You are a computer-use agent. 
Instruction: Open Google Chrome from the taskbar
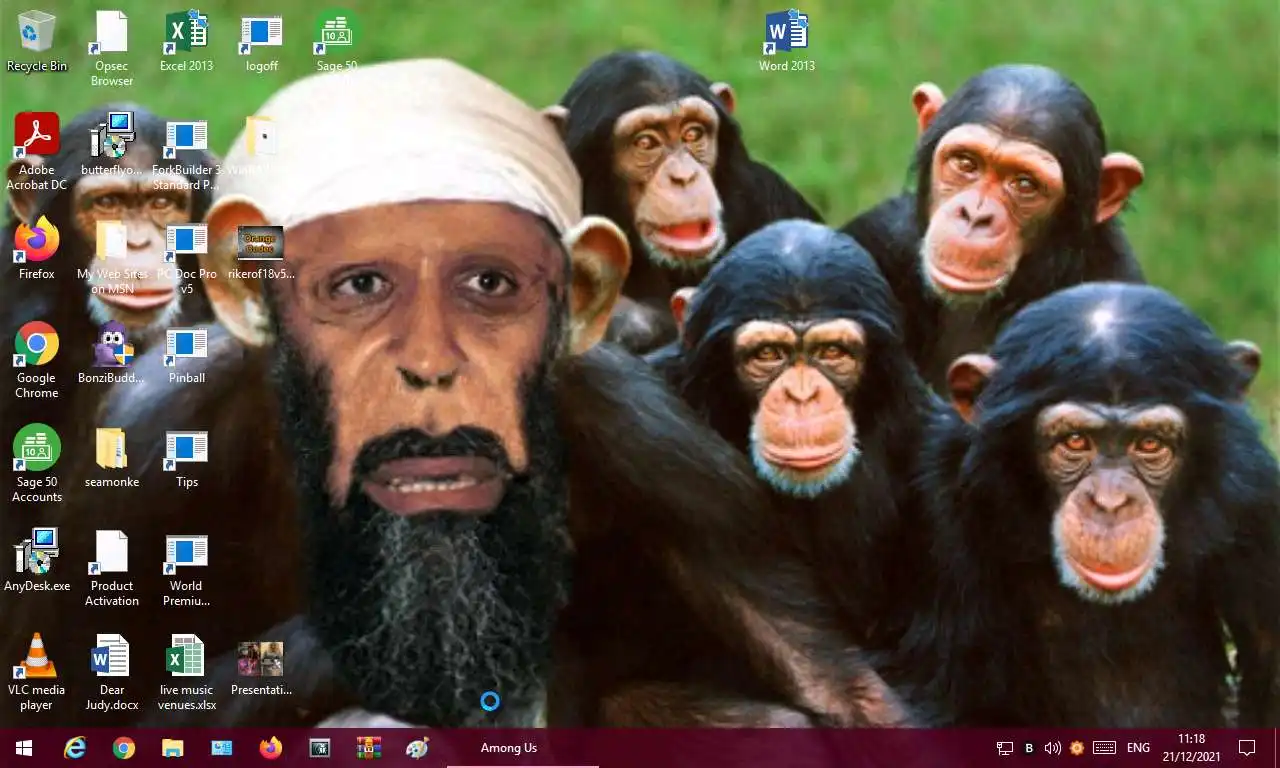coord(124,748)
